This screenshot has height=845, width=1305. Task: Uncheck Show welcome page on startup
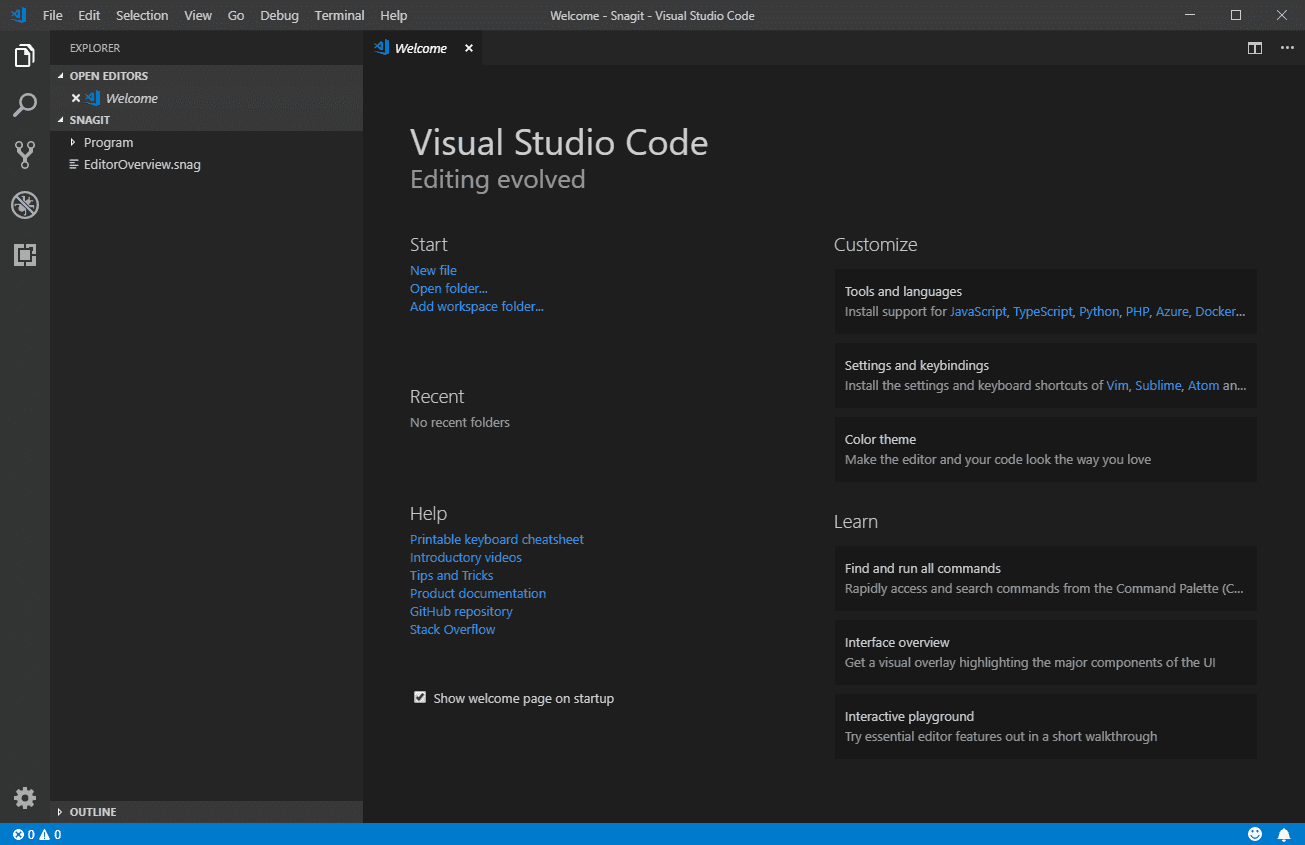coord(420,697)
